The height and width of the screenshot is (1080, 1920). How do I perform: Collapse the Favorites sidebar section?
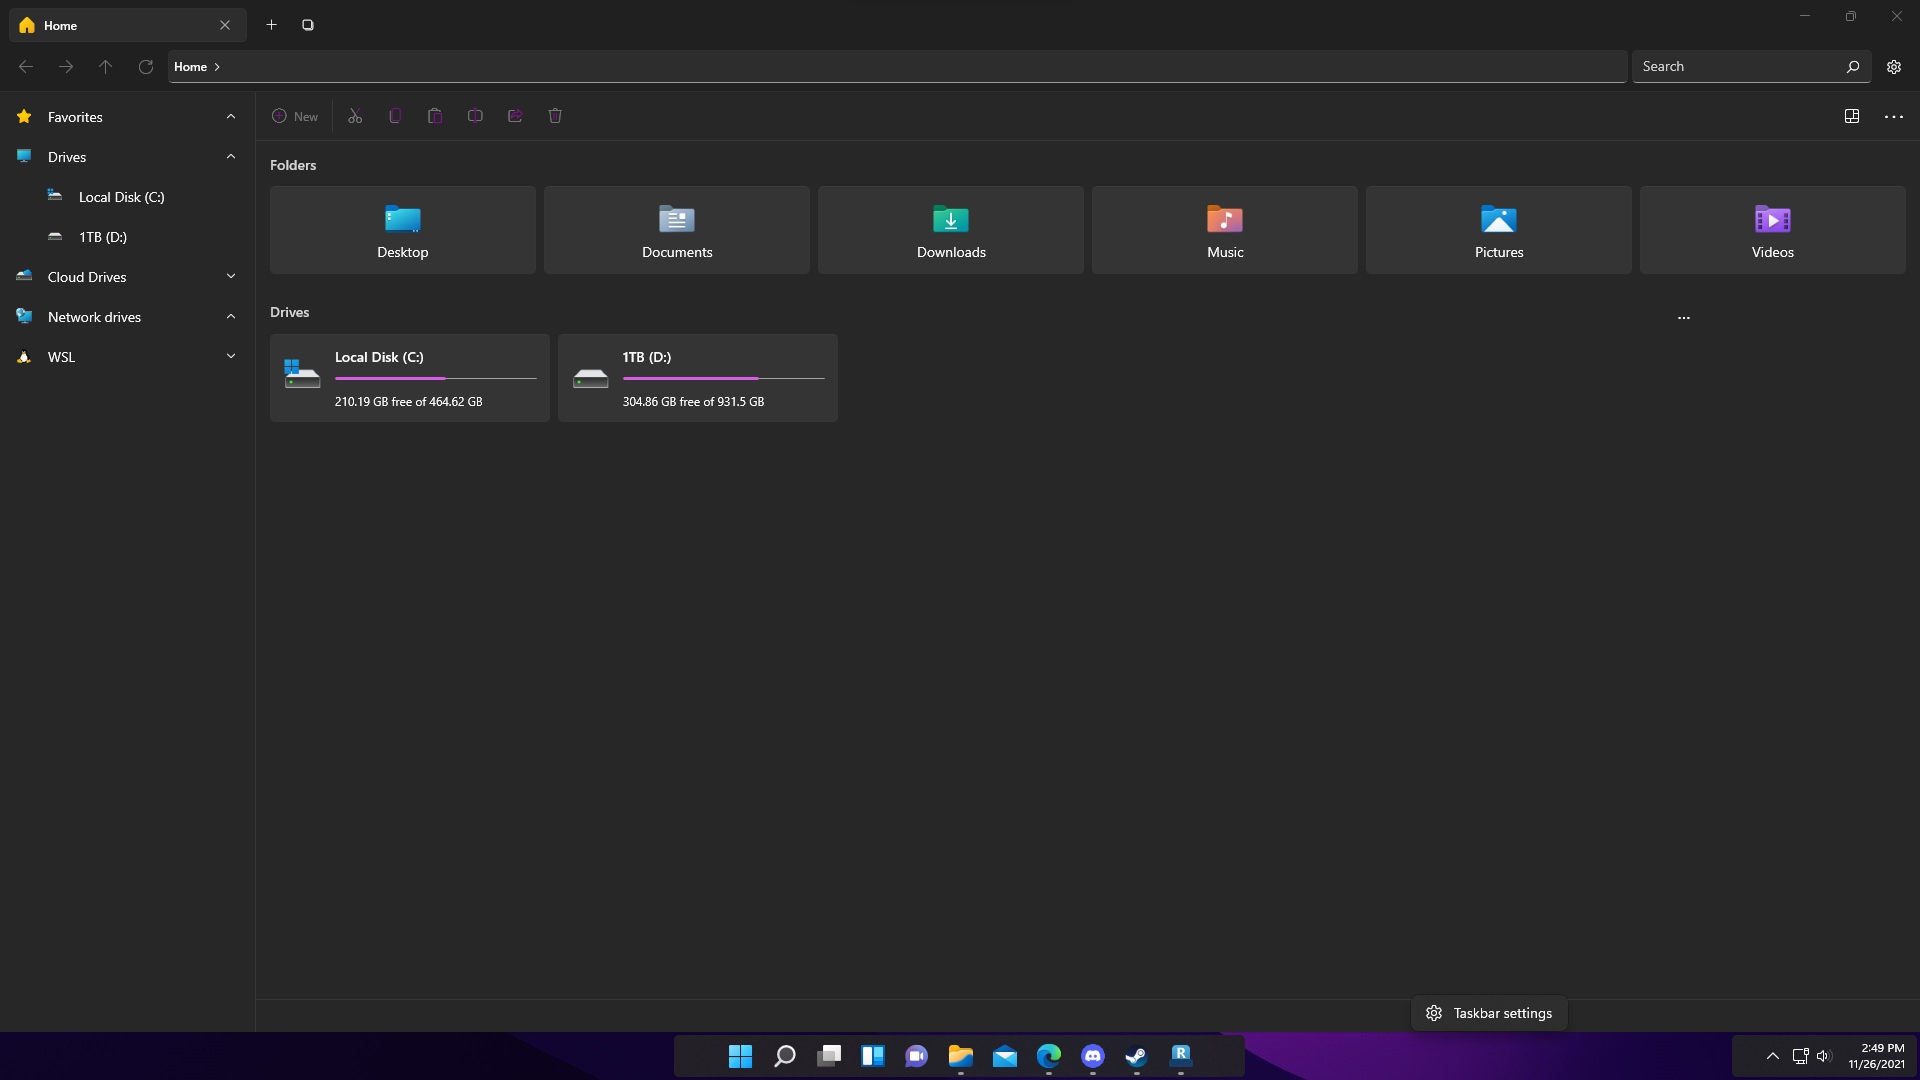pyautogui.click(x=231, y=117)
